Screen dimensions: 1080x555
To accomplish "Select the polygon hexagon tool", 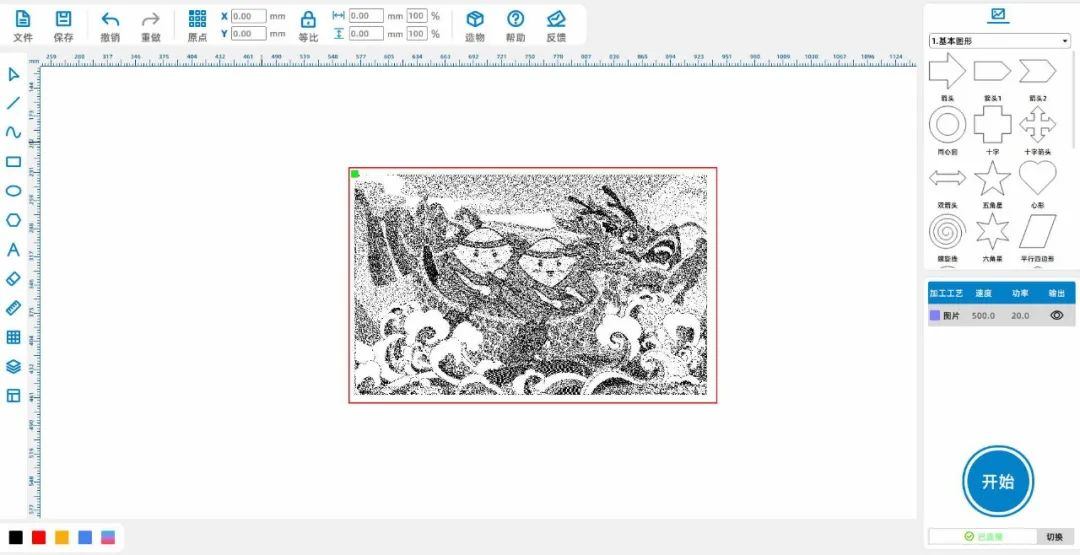I will [x=14, y=220].
